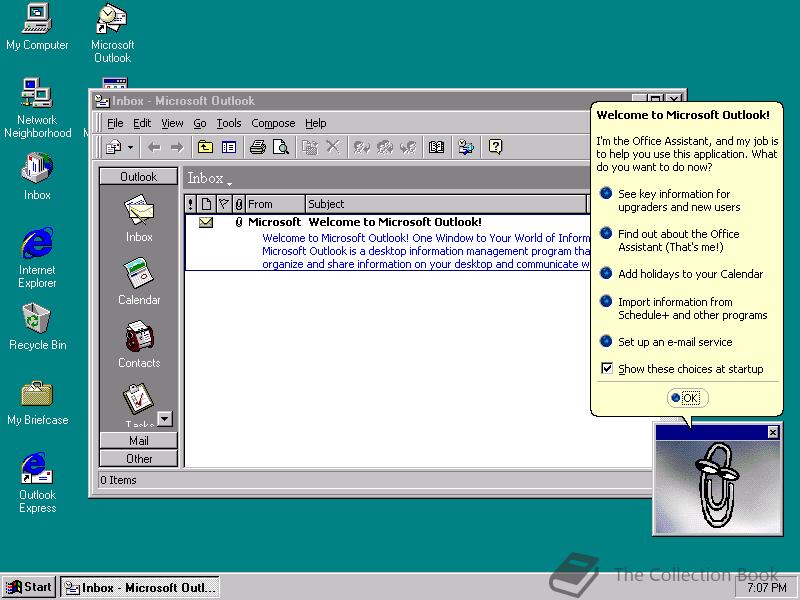Open the Compose menu

click(273, 123)
